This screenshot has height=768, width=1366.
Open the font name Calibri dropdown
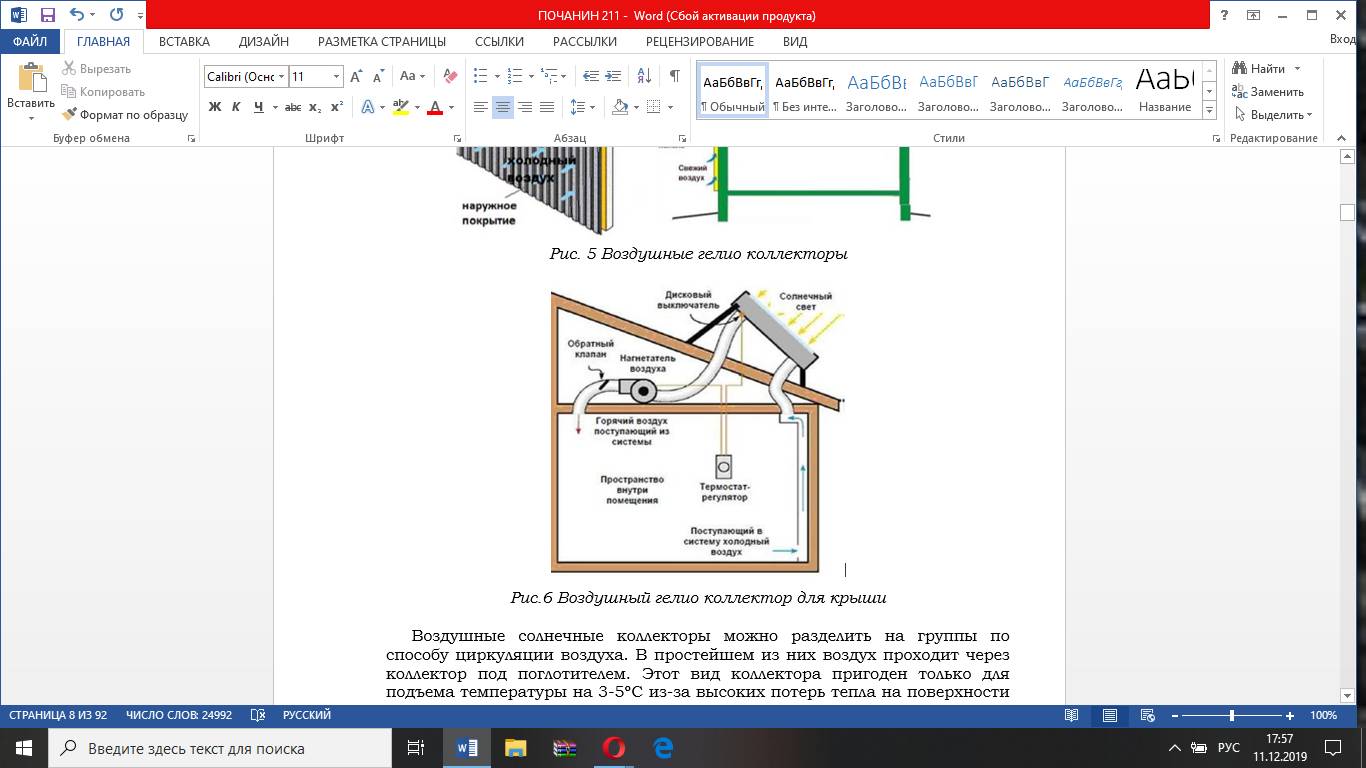point(282,76)
